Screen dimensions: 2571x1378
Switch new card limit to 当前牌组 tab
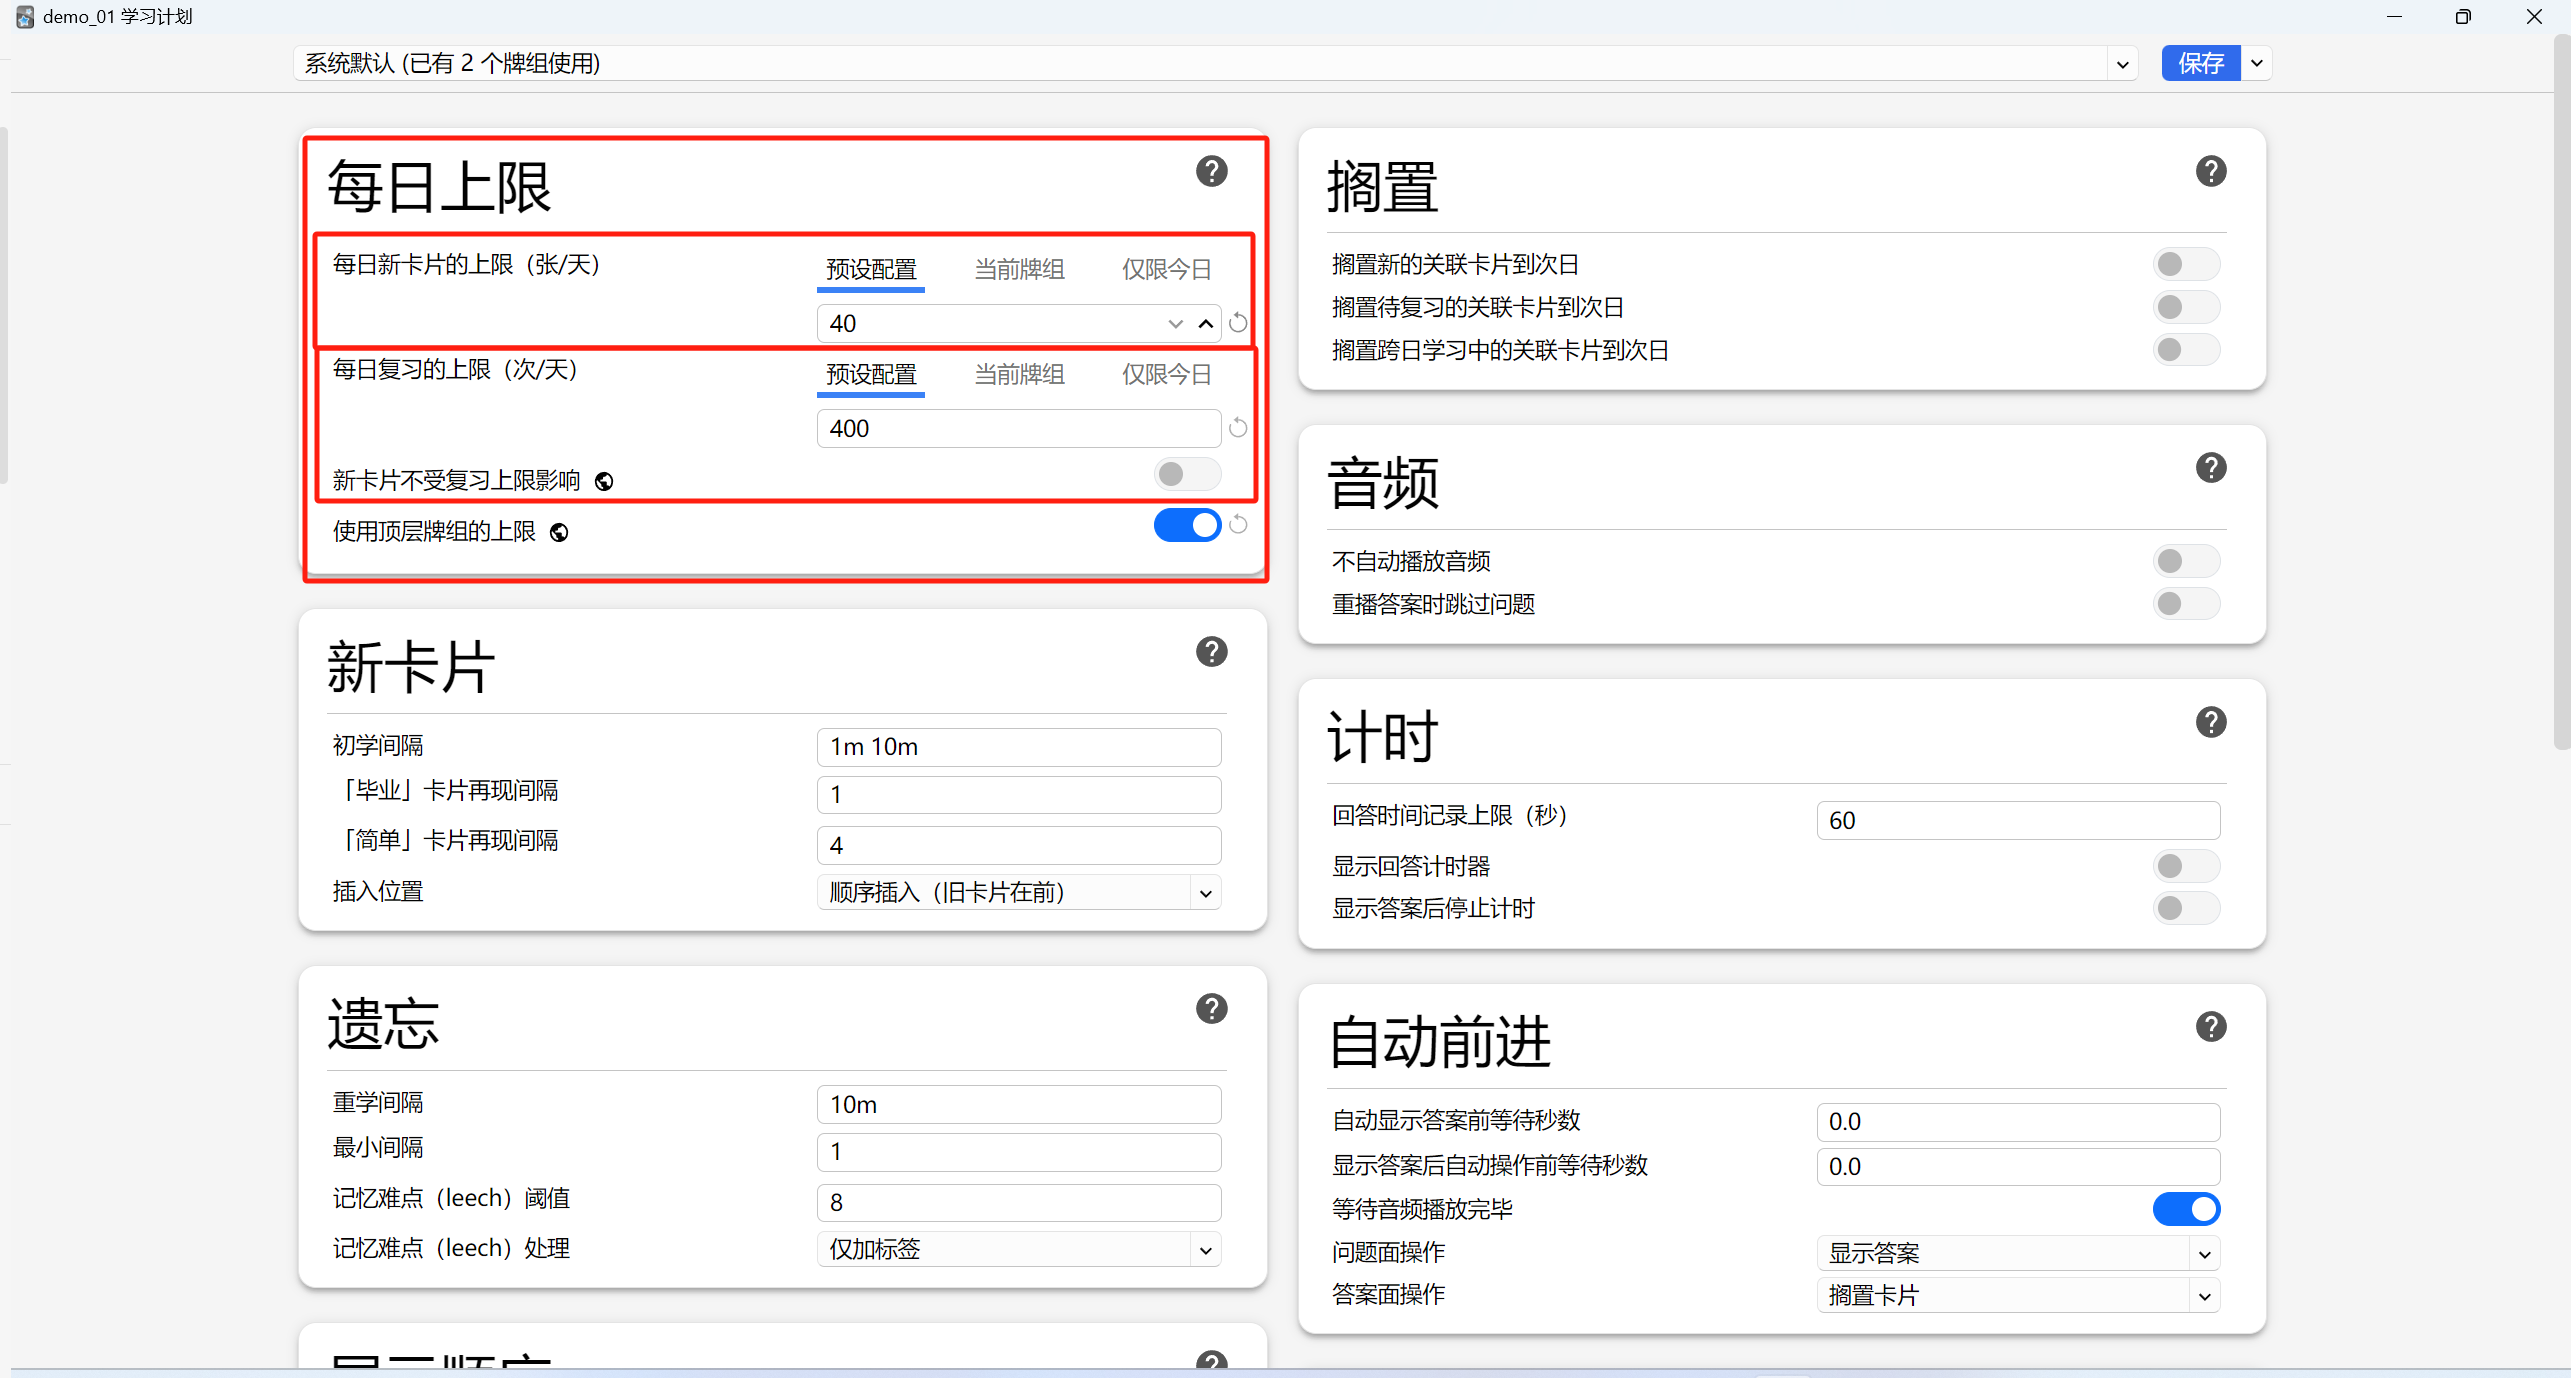[x=1018, y=269]
